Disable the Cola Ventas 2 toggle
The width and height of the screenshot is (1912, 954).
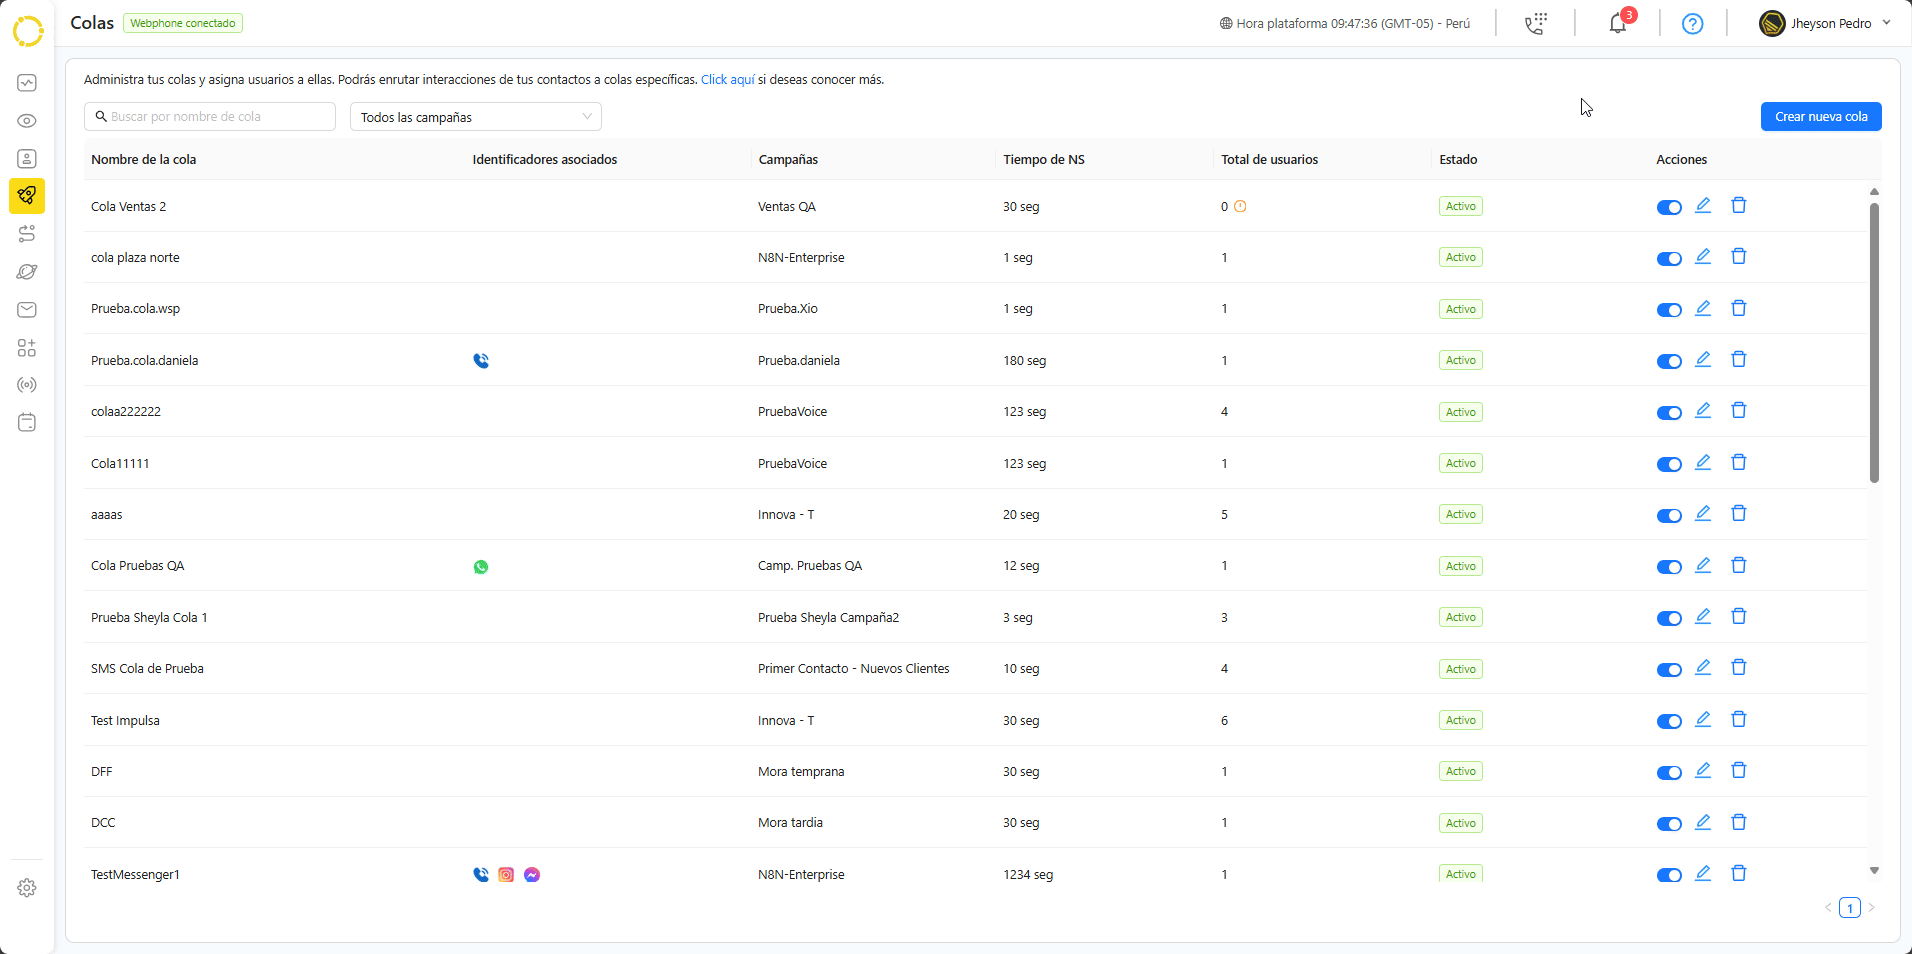coord(1669,207)
